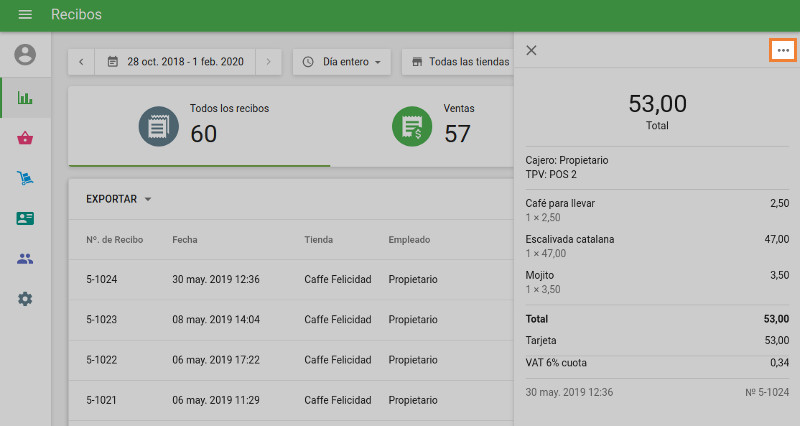Go to previous date period
Image resolution: width=800 pixels, height=426 pixels.
point(81,62)
